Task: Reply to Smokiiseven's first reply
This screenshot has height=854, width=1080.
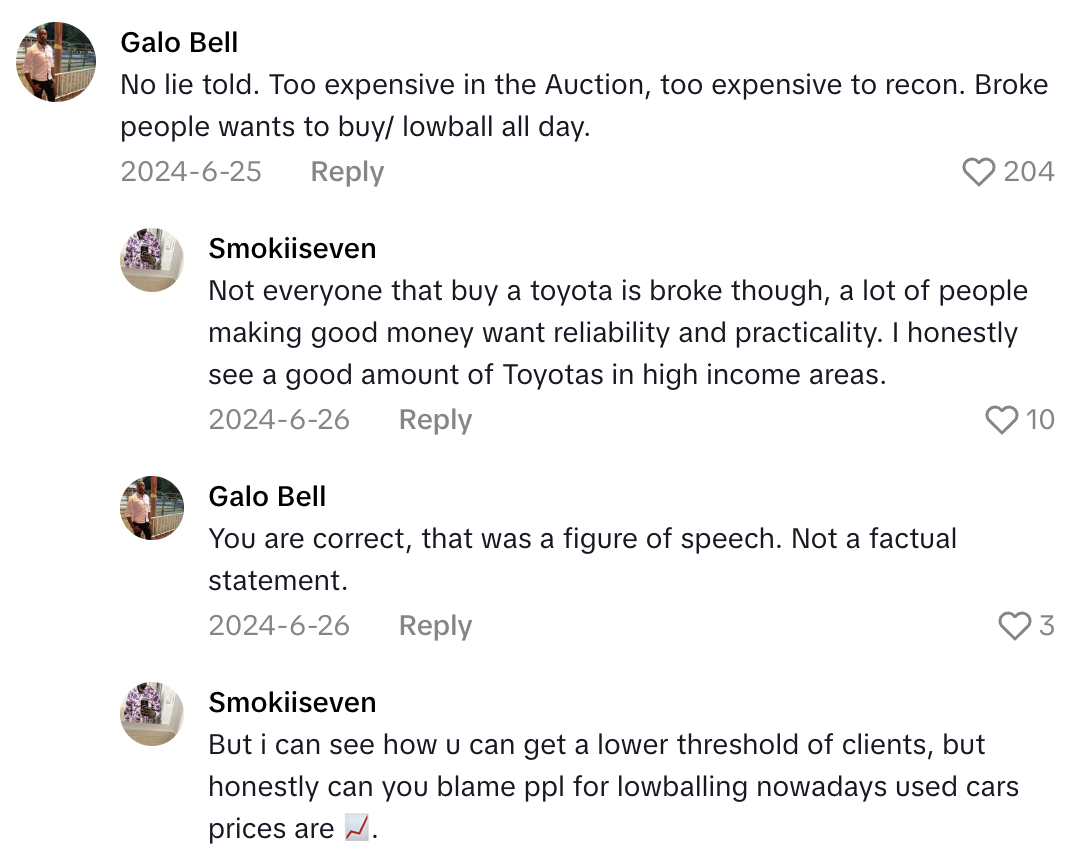Action: [435, 420]
